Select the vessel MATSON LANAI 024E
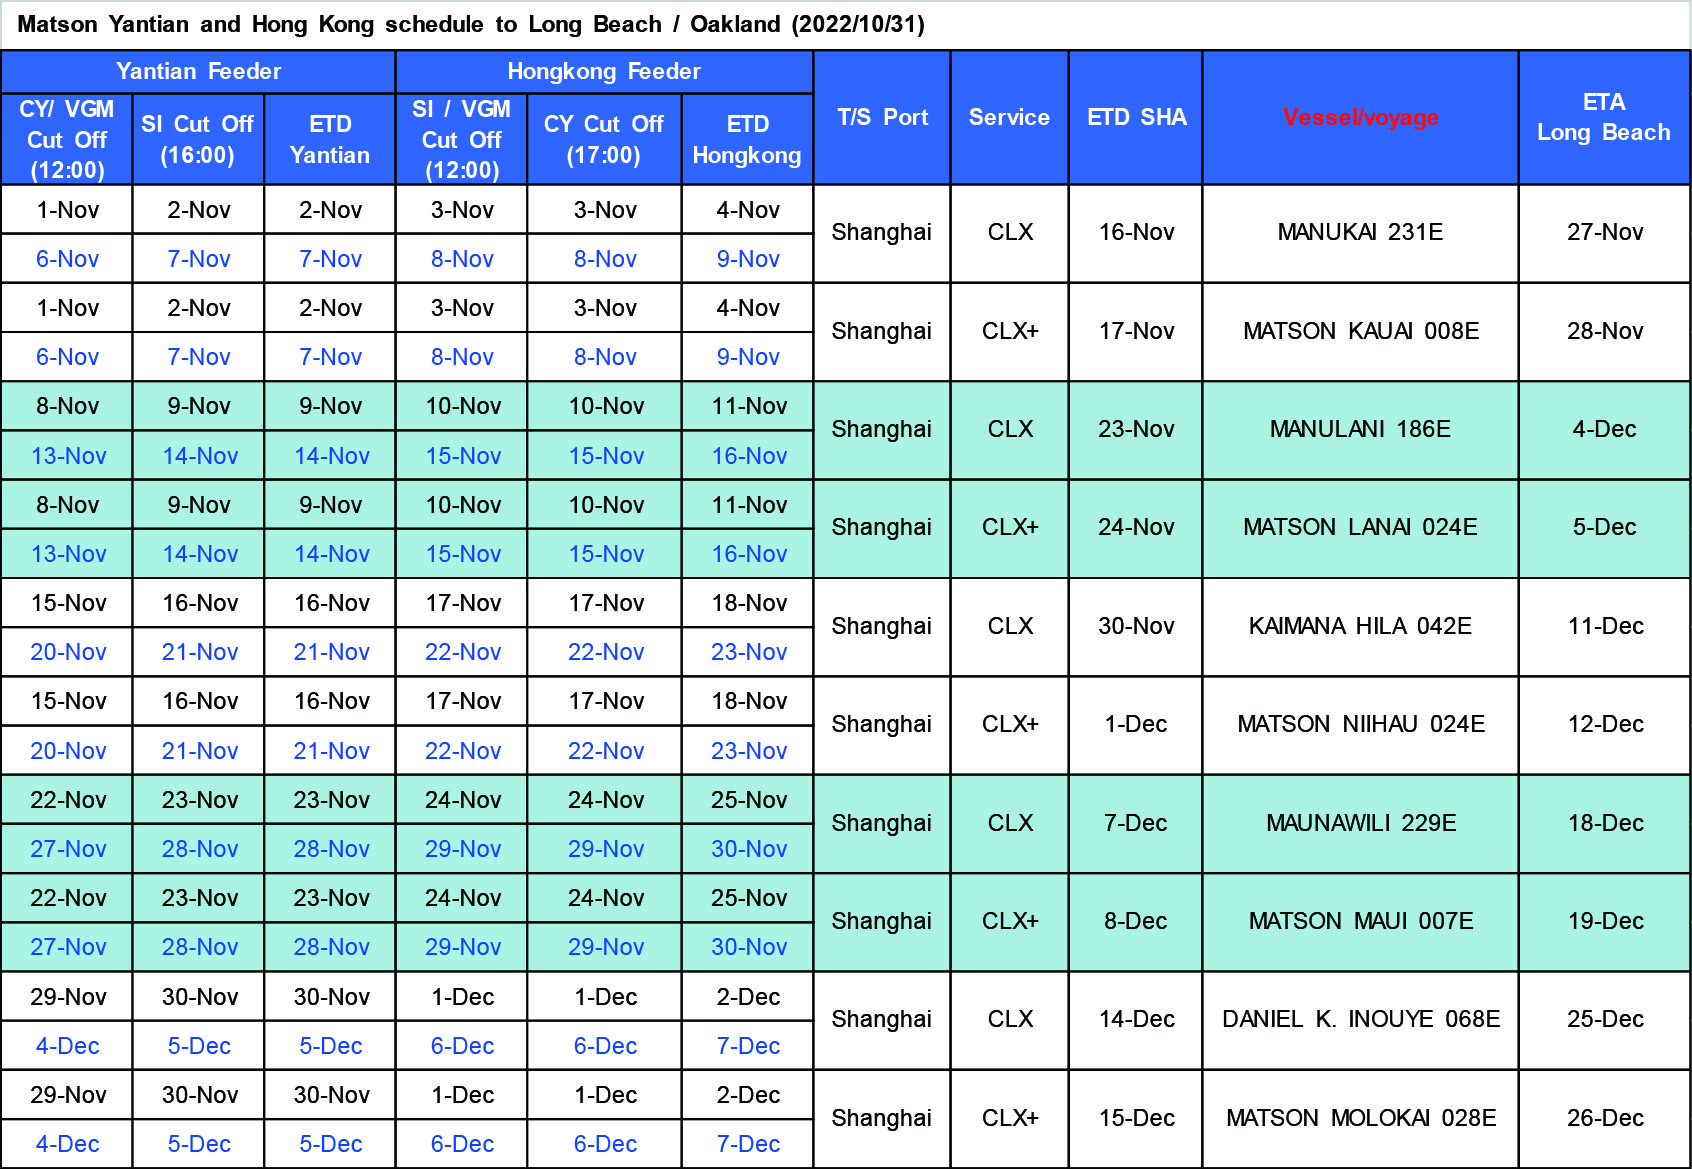Screen dimensions: 1692x1169 click(x=1360, y=528)
